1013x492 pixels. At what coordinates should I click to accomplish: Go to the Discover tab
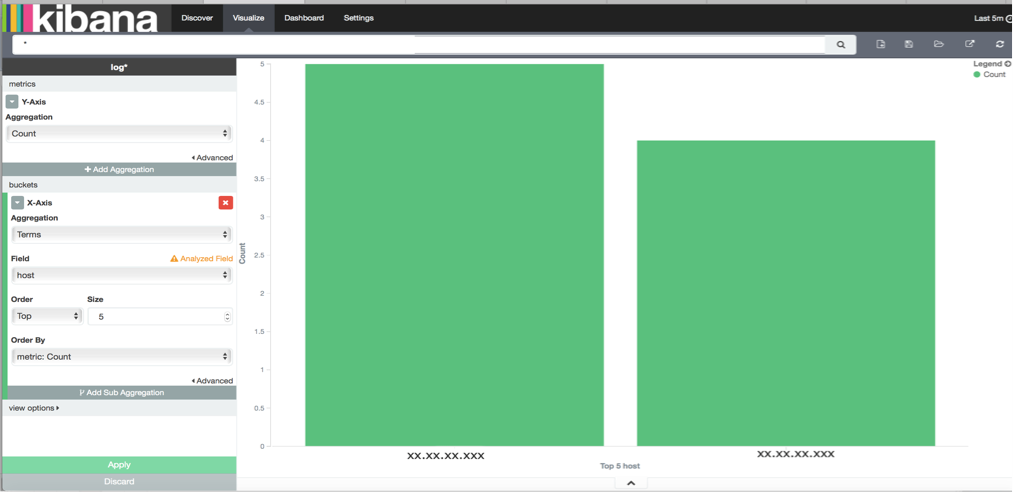[x=197, y=18]
